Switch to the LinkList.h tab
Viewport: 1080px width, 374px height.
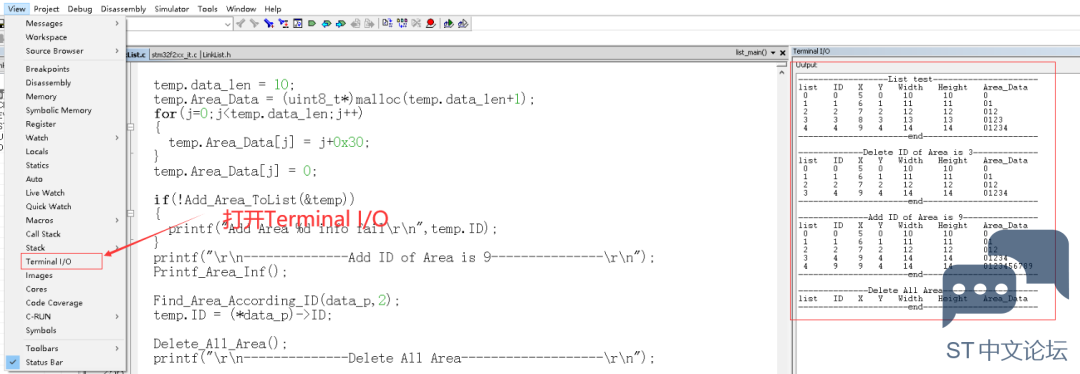pos(216,54)
